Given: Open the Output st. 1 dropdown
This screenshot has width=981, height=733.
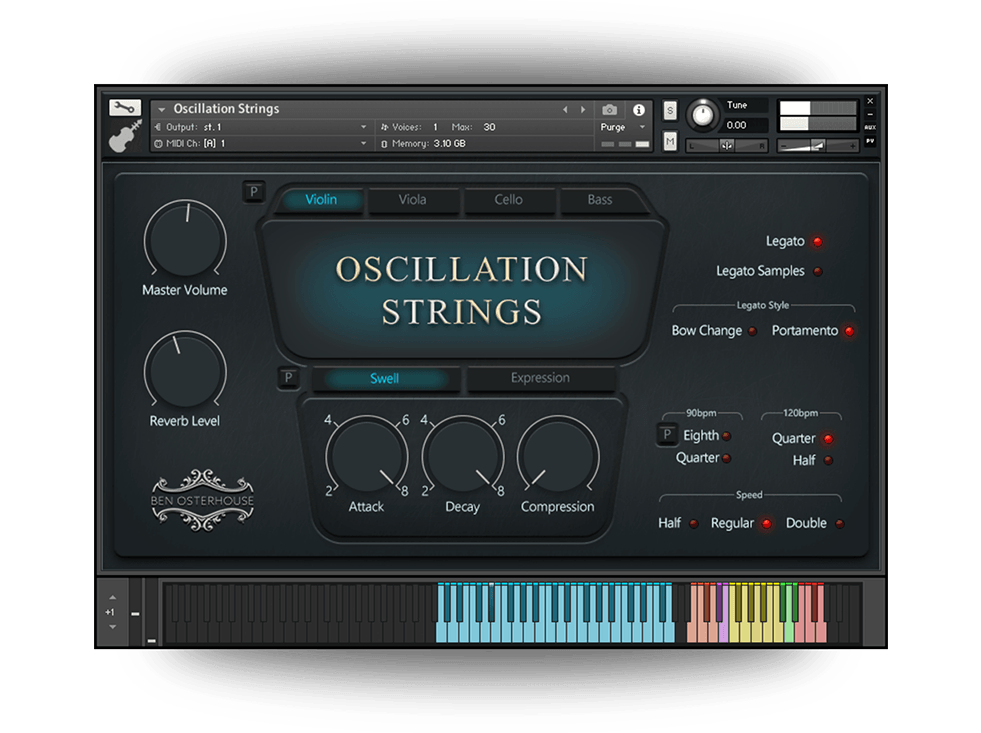Looking at the screenshot, I should (363, 127).
